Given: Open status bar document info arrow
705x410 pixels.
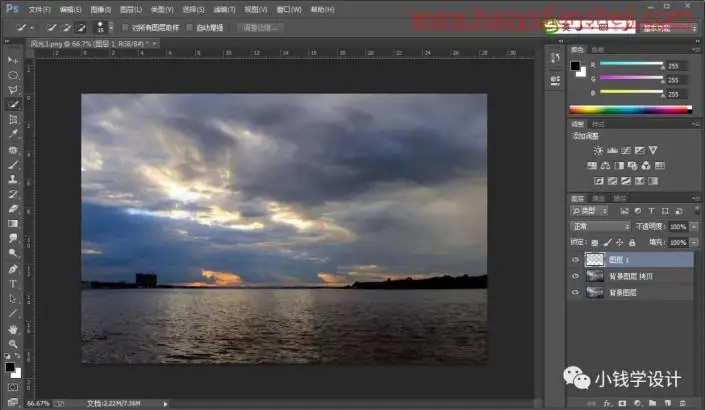Looking at the screenshot, I should (165, 404).
